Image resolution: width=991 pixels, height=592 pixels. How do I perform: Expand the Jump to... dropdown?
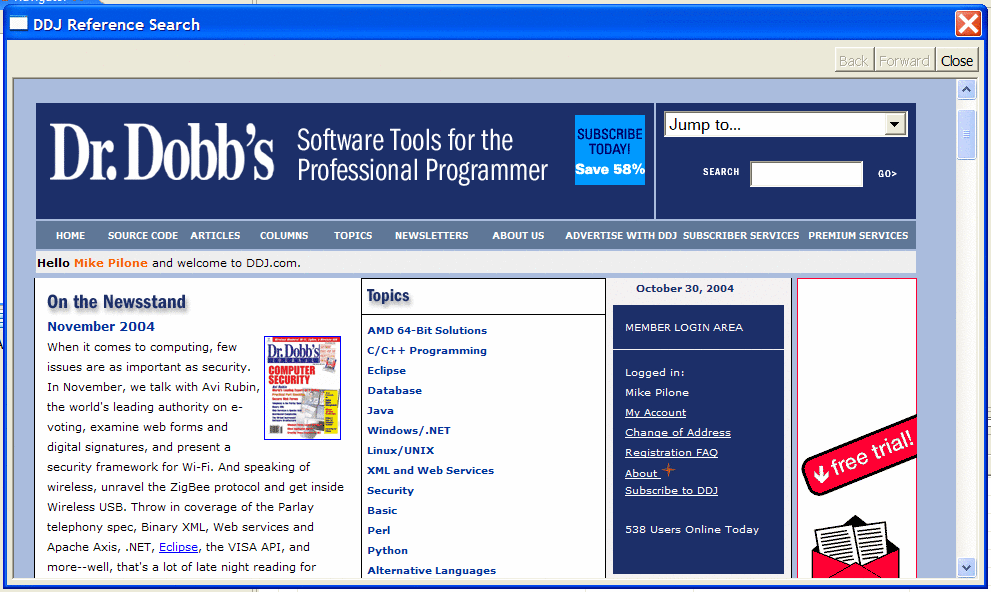(x=895, y=125)
